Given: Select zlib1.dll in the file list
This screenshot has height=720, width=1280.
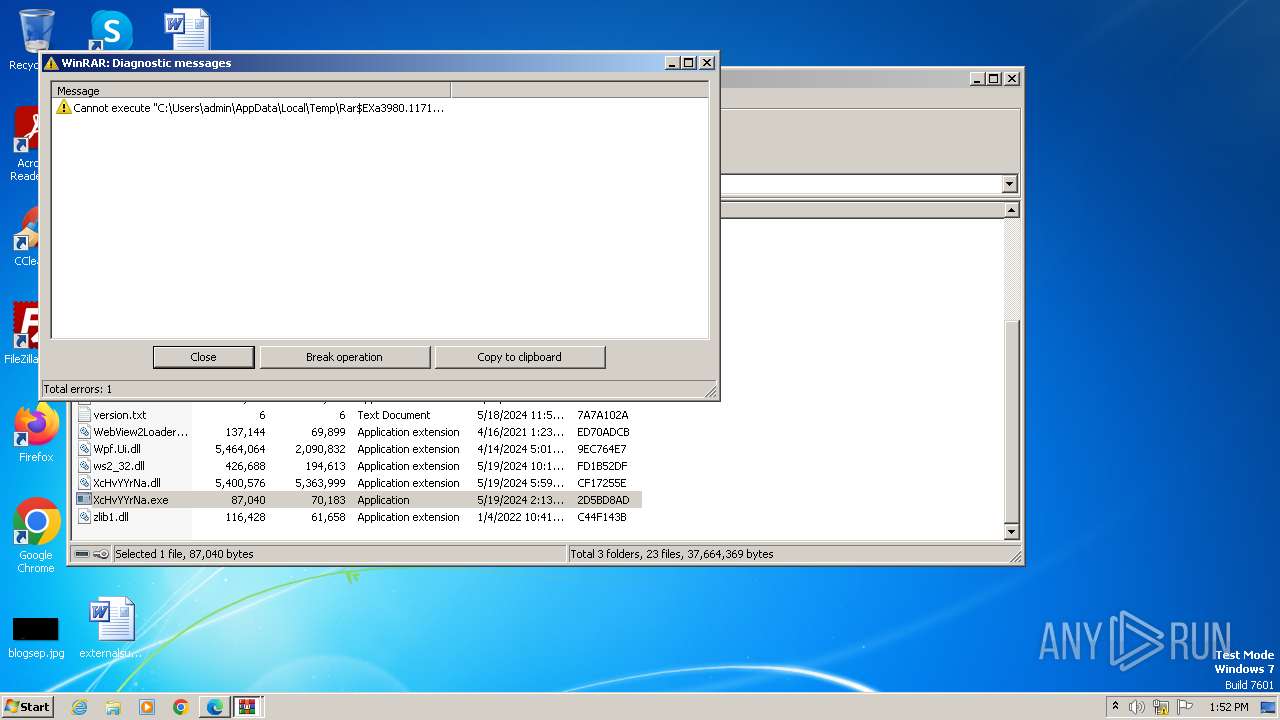Looking at the screenshot, I should click(359, 517).
